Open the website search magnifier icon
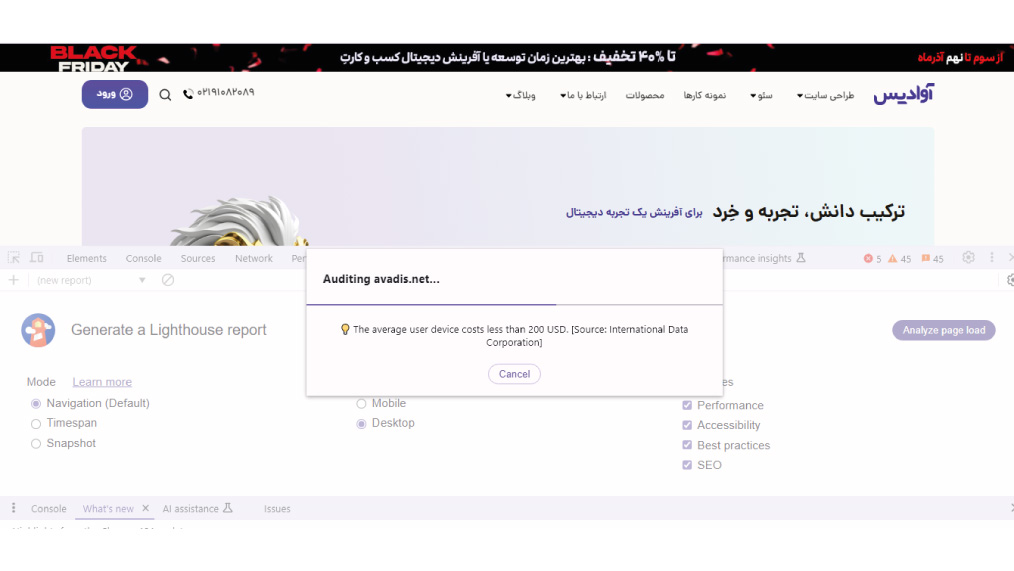Screen dimensions: 1014x571 pyautogui.click(x=165, y=95)
